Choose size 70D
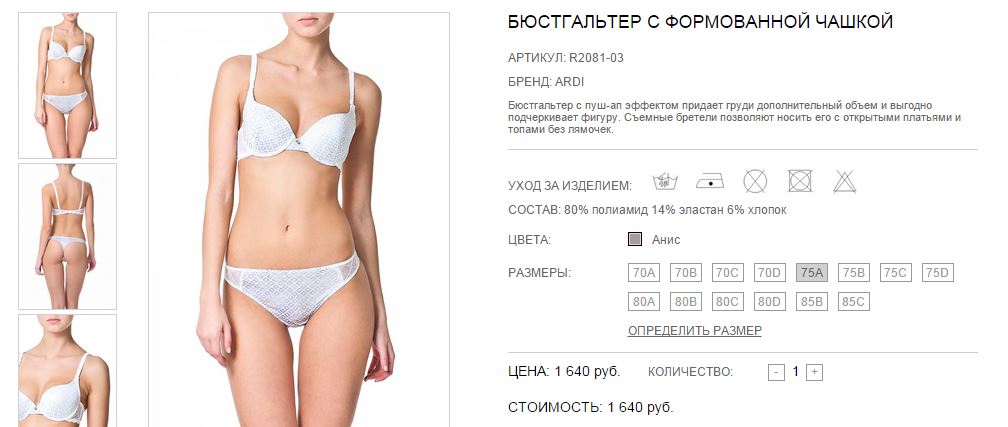Screen dimensions: 1008x427 (x=770, y=273)
